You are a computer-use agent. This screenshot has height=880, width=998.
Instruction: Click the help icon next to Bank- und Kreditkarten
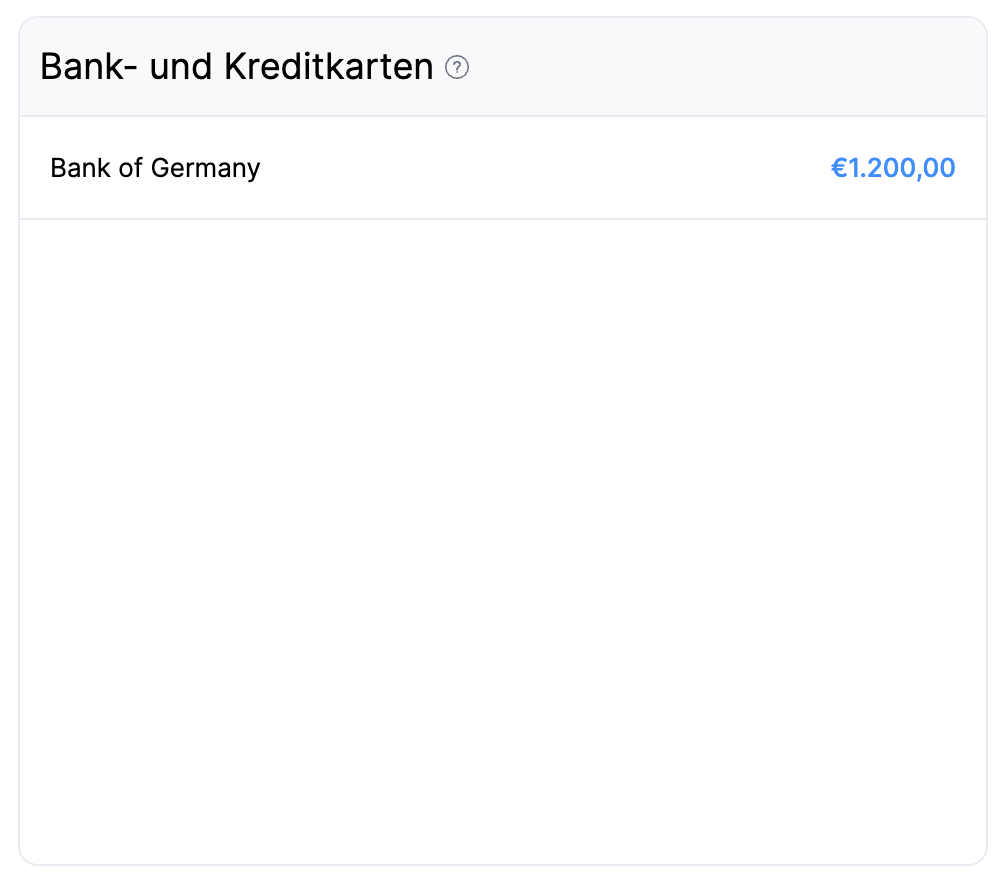[x=457, y=67]
